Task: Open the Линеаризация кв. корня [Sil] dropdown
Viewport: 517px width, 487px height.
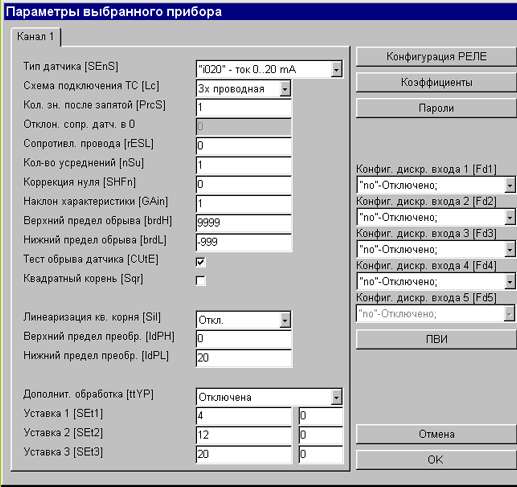Action: 244,320
